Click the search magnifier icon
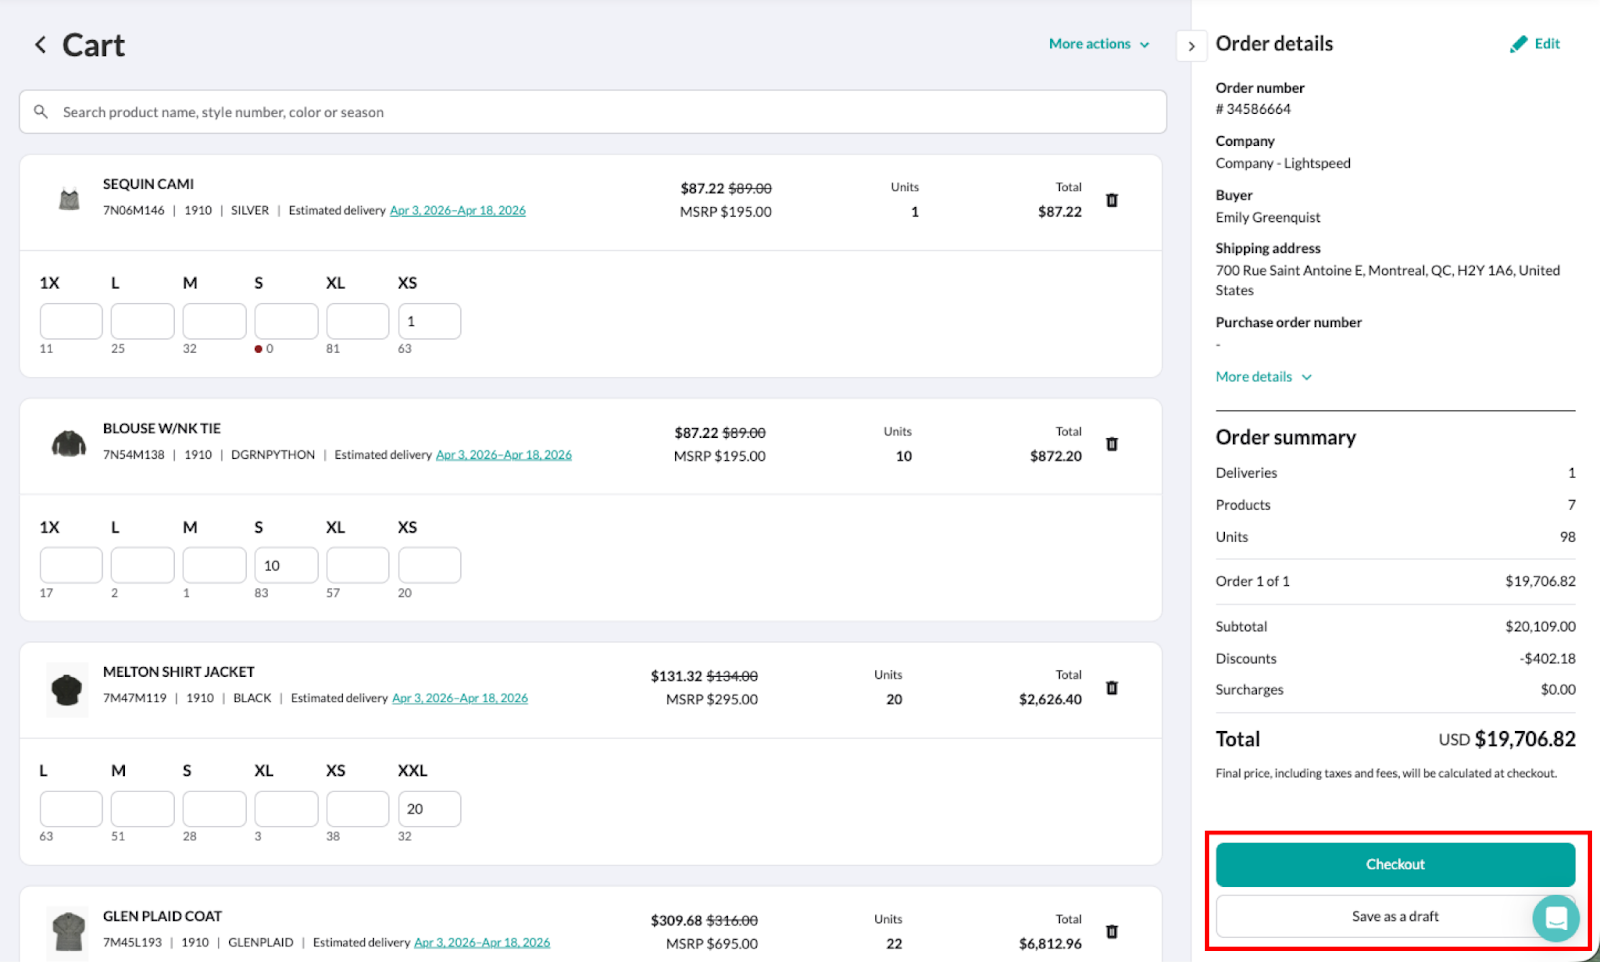Image resolution: width=1600 pixels, height=962 pixels. 41,112
